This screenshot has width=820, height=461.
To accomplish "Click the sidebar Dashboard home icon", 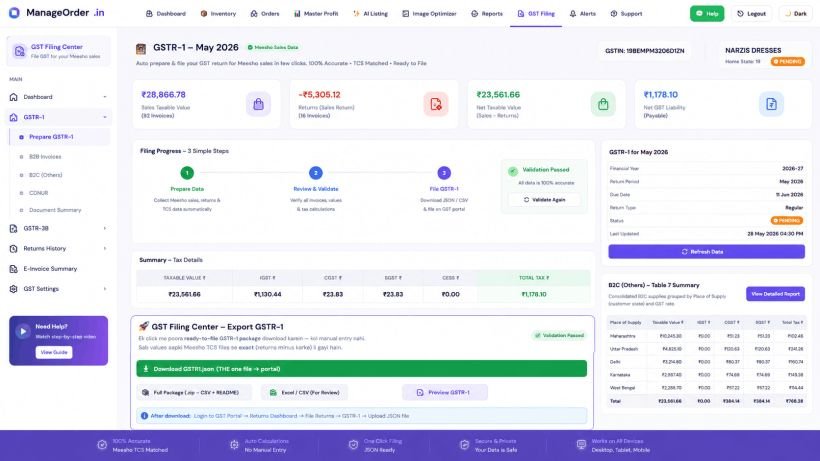I will click(x=14, y=97).
